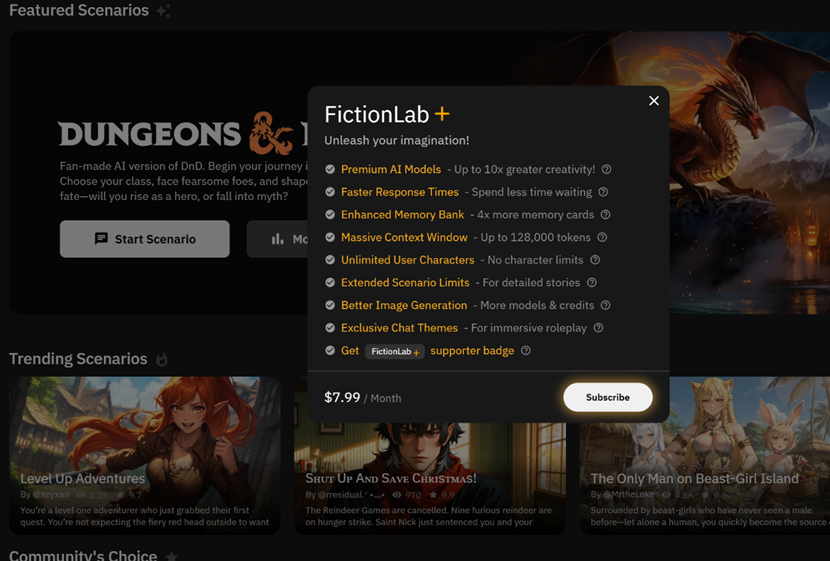Click checkmark next to Premium AI Models

(330, 169)
